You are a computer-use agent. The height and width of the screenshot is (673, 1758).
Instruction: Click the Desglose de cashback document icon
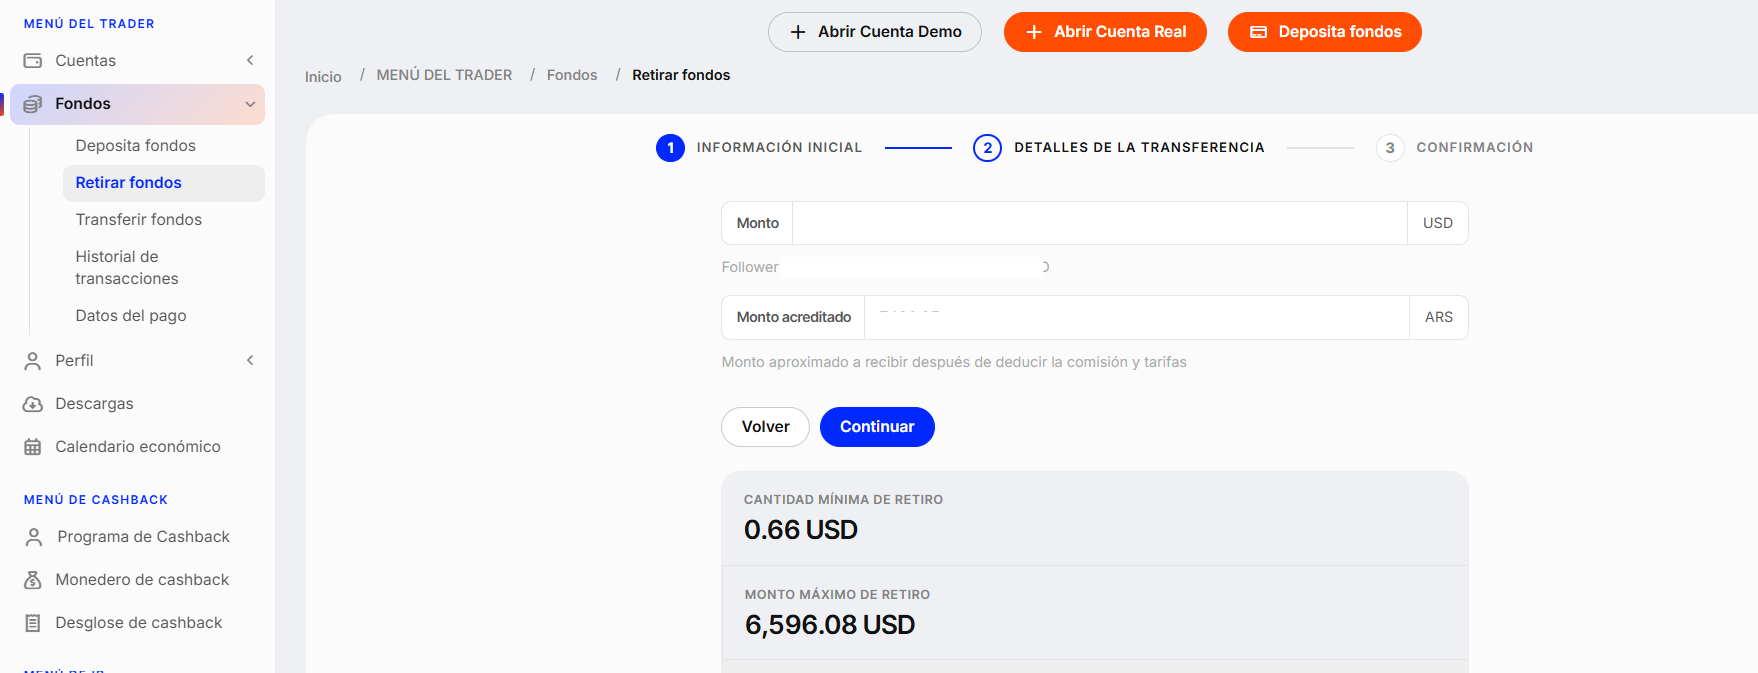tap(33, 623)
